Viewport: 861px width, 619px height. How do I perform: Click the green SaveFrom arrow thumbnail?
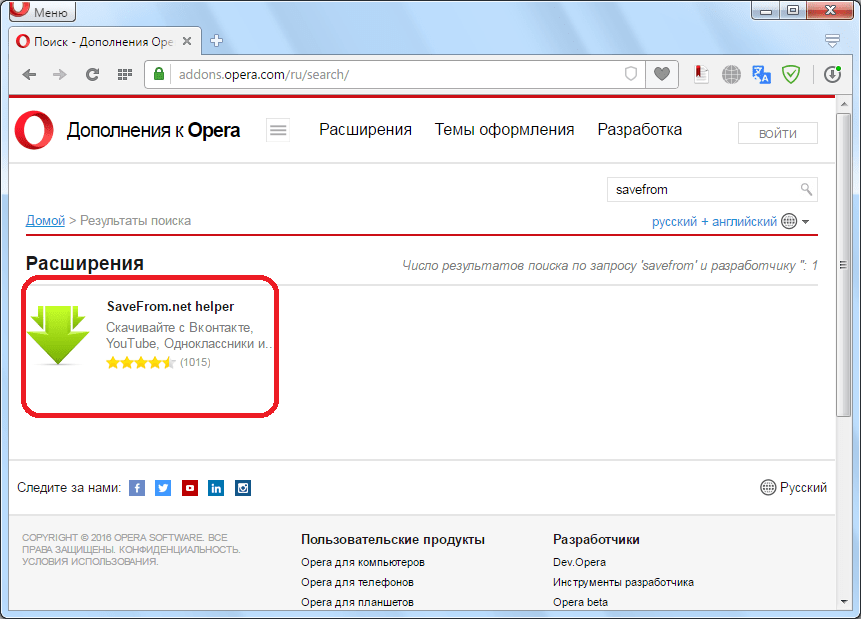(58, 335)
